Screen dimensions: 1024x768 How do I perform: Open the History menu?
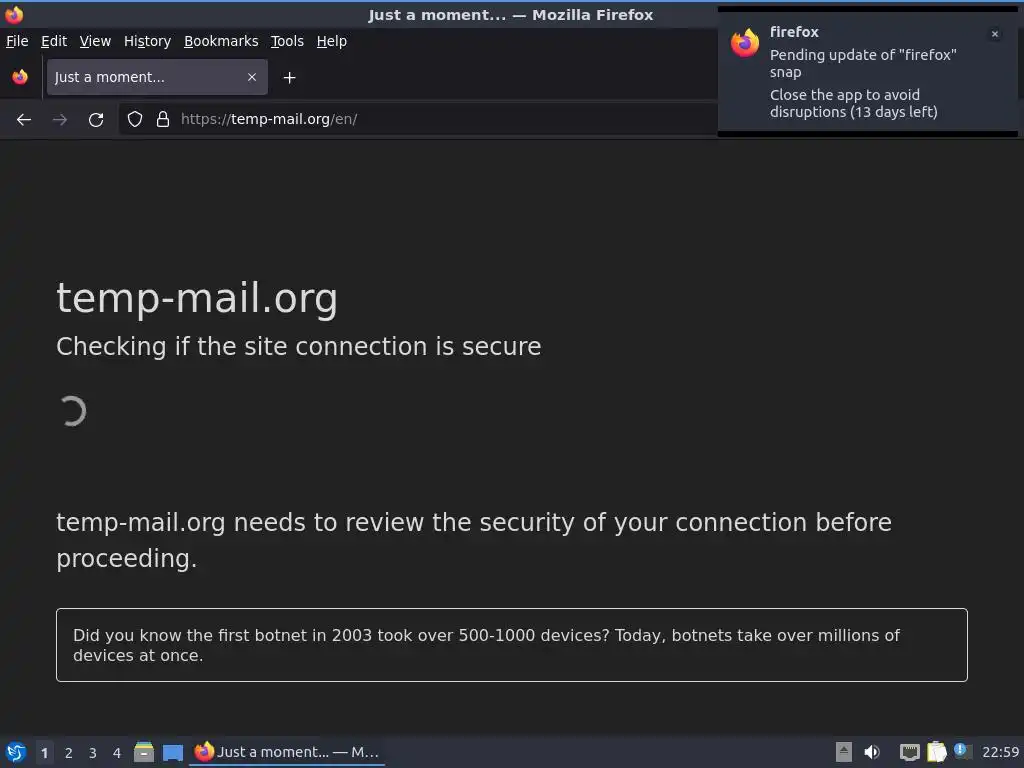point(148,41)
